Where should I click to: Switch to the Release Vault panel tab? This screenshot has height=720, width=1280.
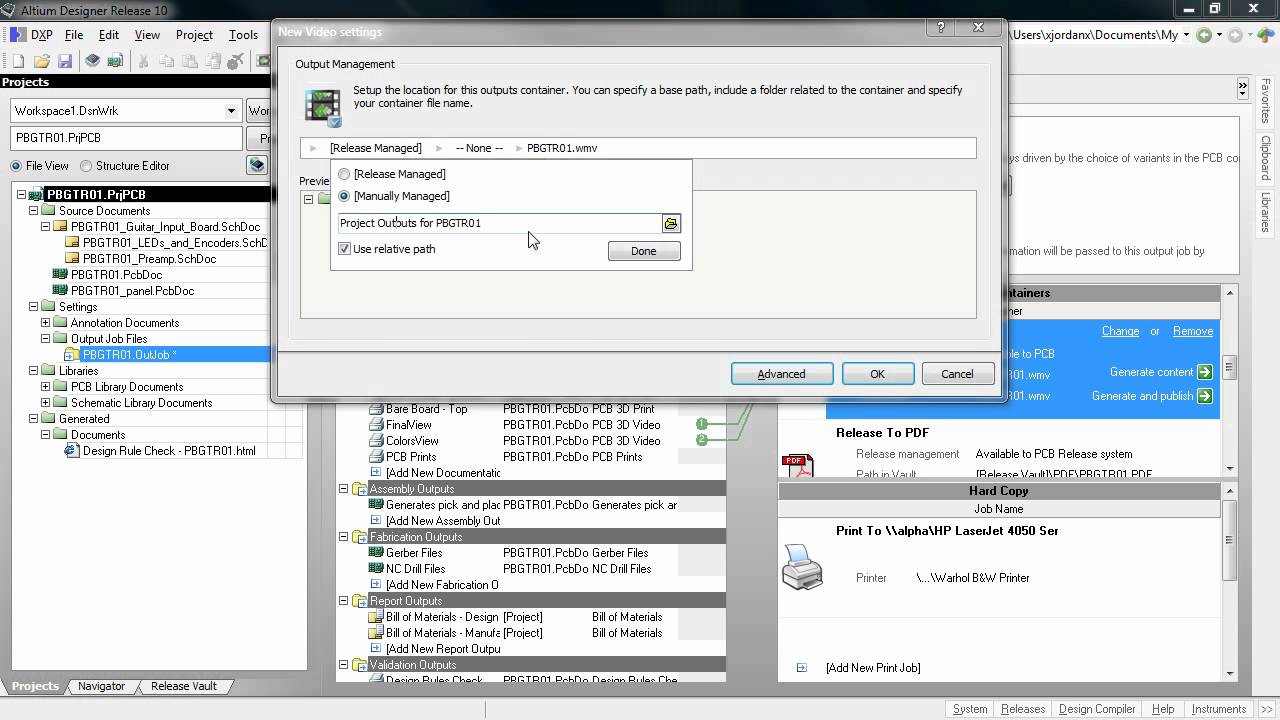point(184,686)
